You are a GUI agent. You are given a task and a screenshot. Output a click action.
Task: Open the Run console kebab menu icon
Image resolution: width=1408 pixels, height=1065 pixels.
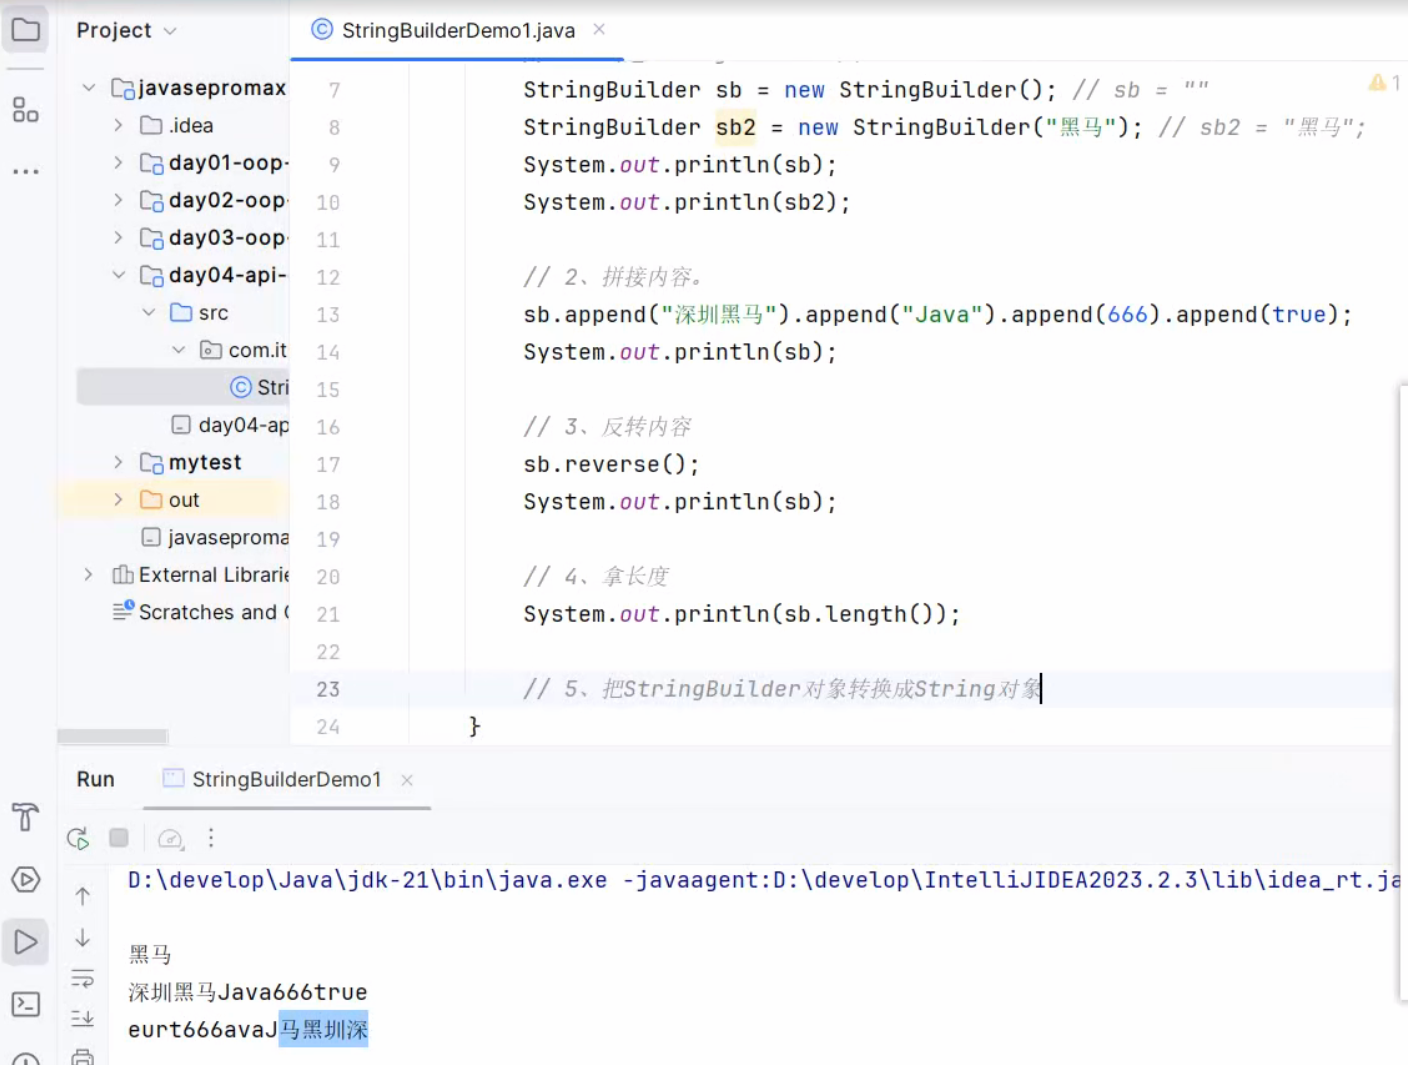pyautogui.click(x=211, y=838)
